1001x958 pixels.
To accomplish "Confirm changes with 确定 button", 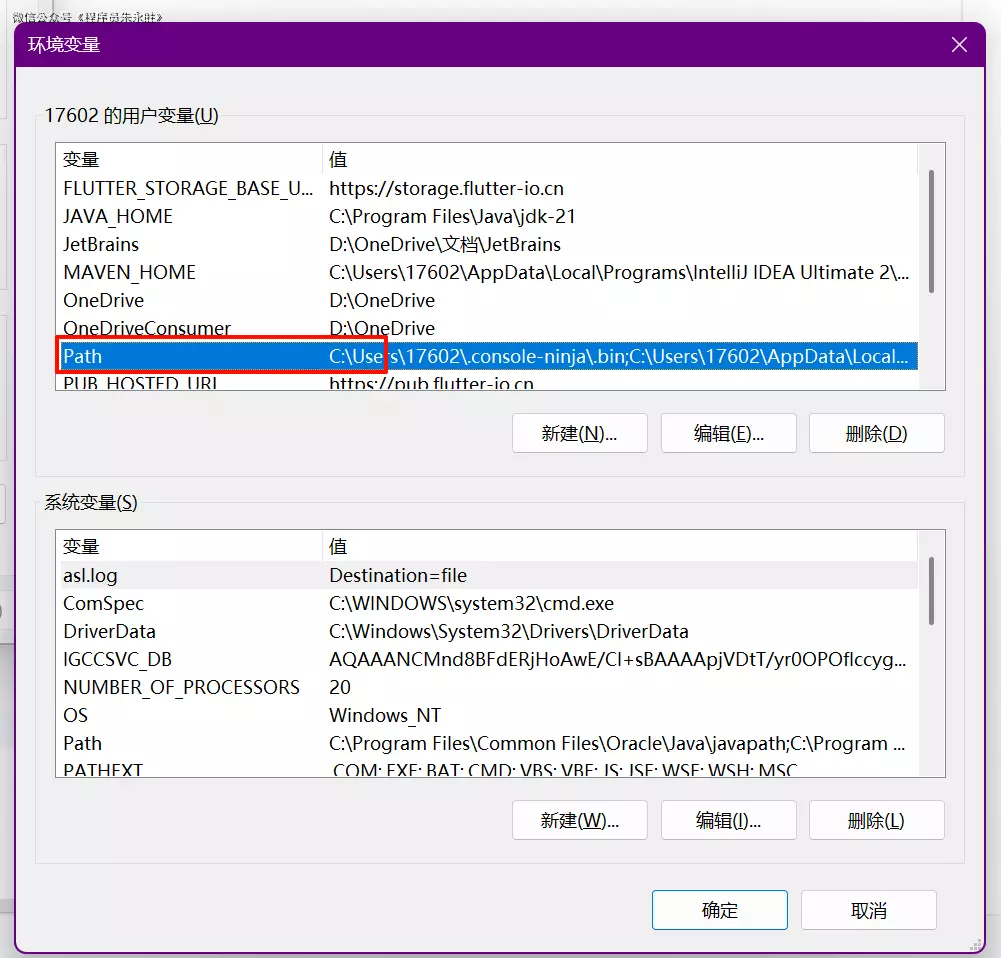I will pyautogui.click(x=719, y=910).
